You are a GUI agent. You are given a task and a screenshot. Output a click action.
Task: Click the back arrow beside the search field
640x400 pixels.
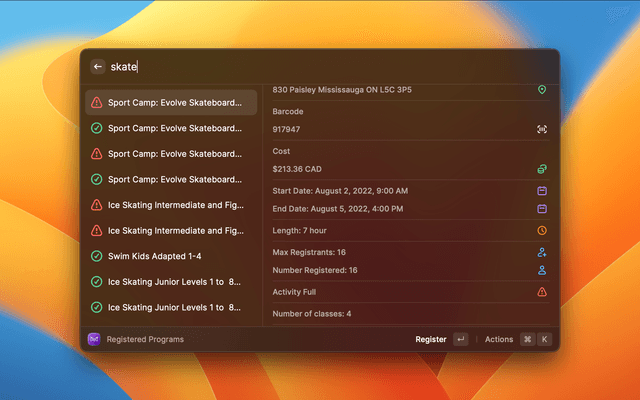(x=98, y=67)
